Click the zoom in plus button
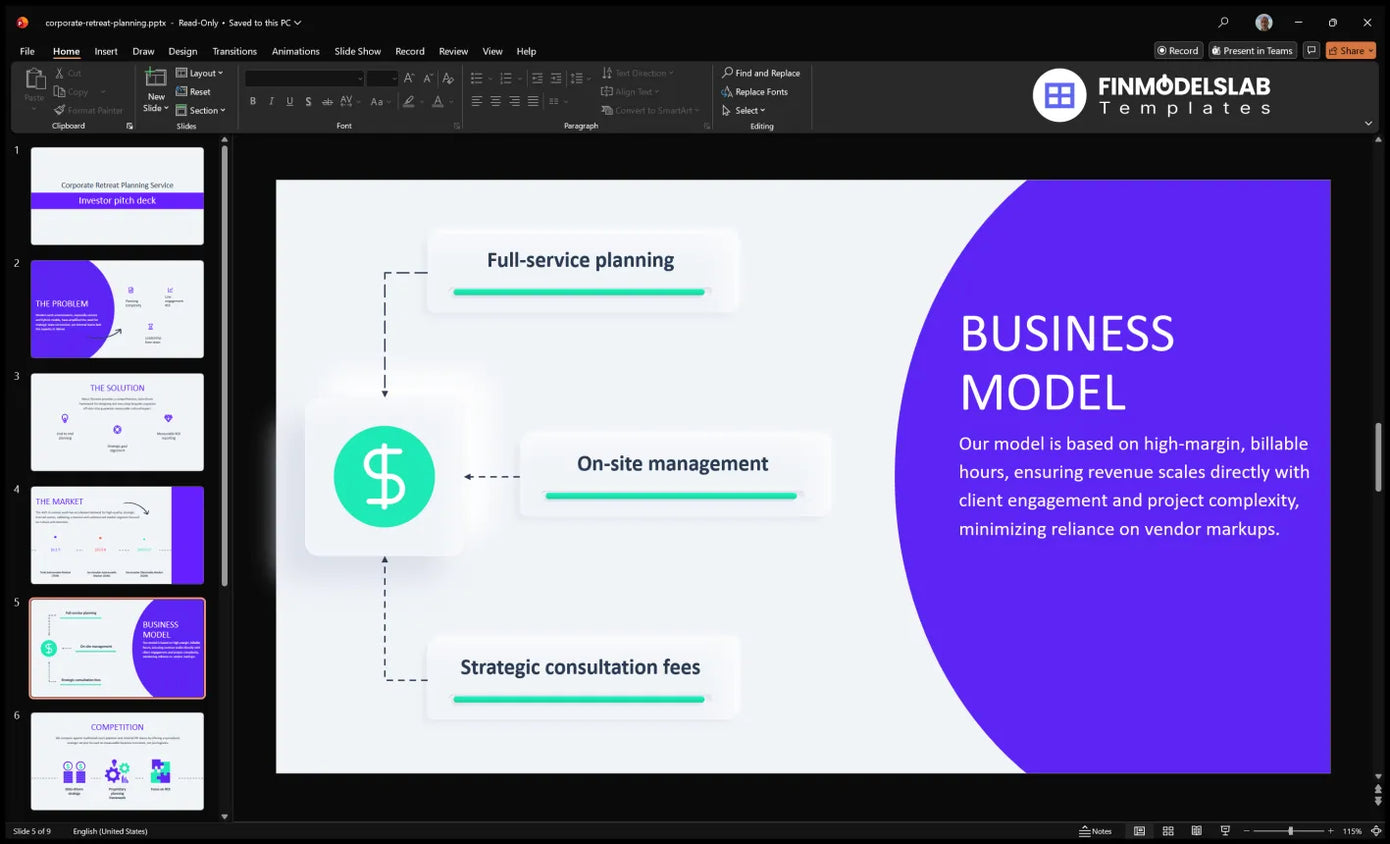 click(1331, 831)
